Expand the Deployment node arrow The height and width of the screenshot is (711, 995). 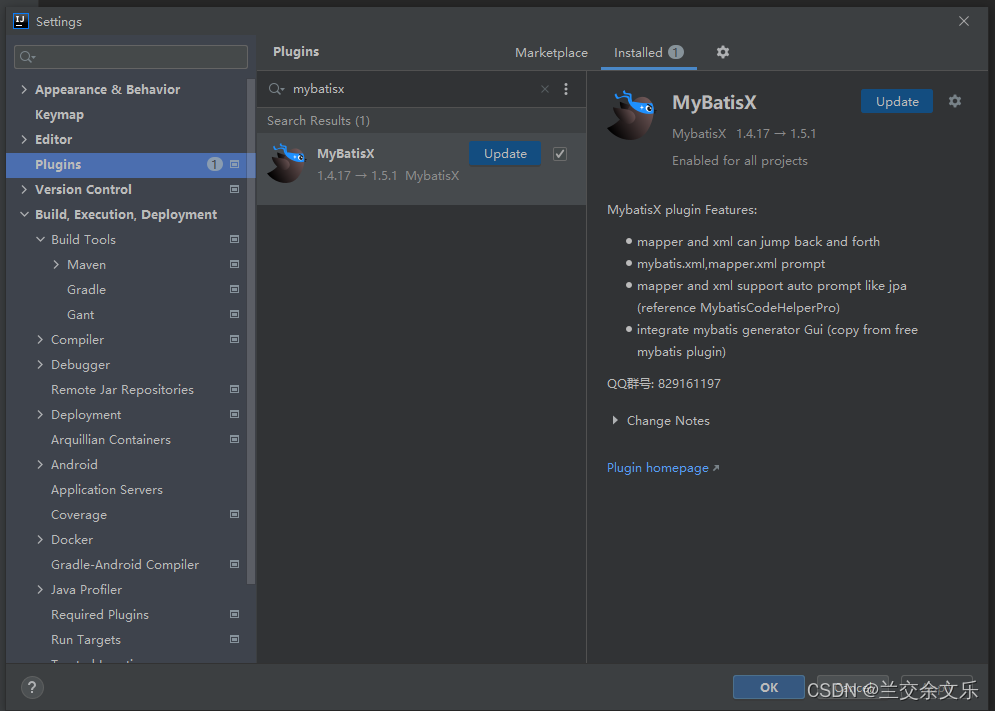point(41,415)
